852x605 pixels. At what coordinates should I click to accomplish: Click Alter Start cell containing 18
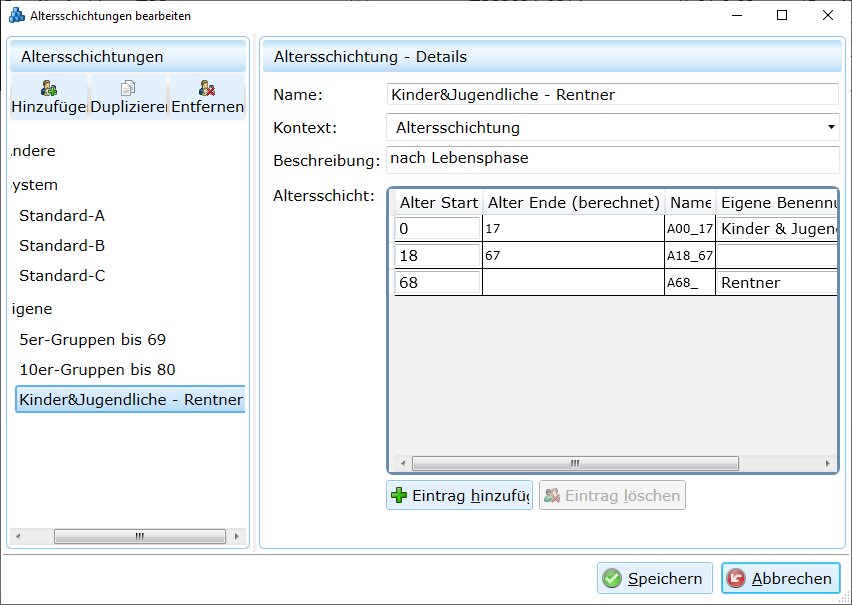(x=438, y=256)
